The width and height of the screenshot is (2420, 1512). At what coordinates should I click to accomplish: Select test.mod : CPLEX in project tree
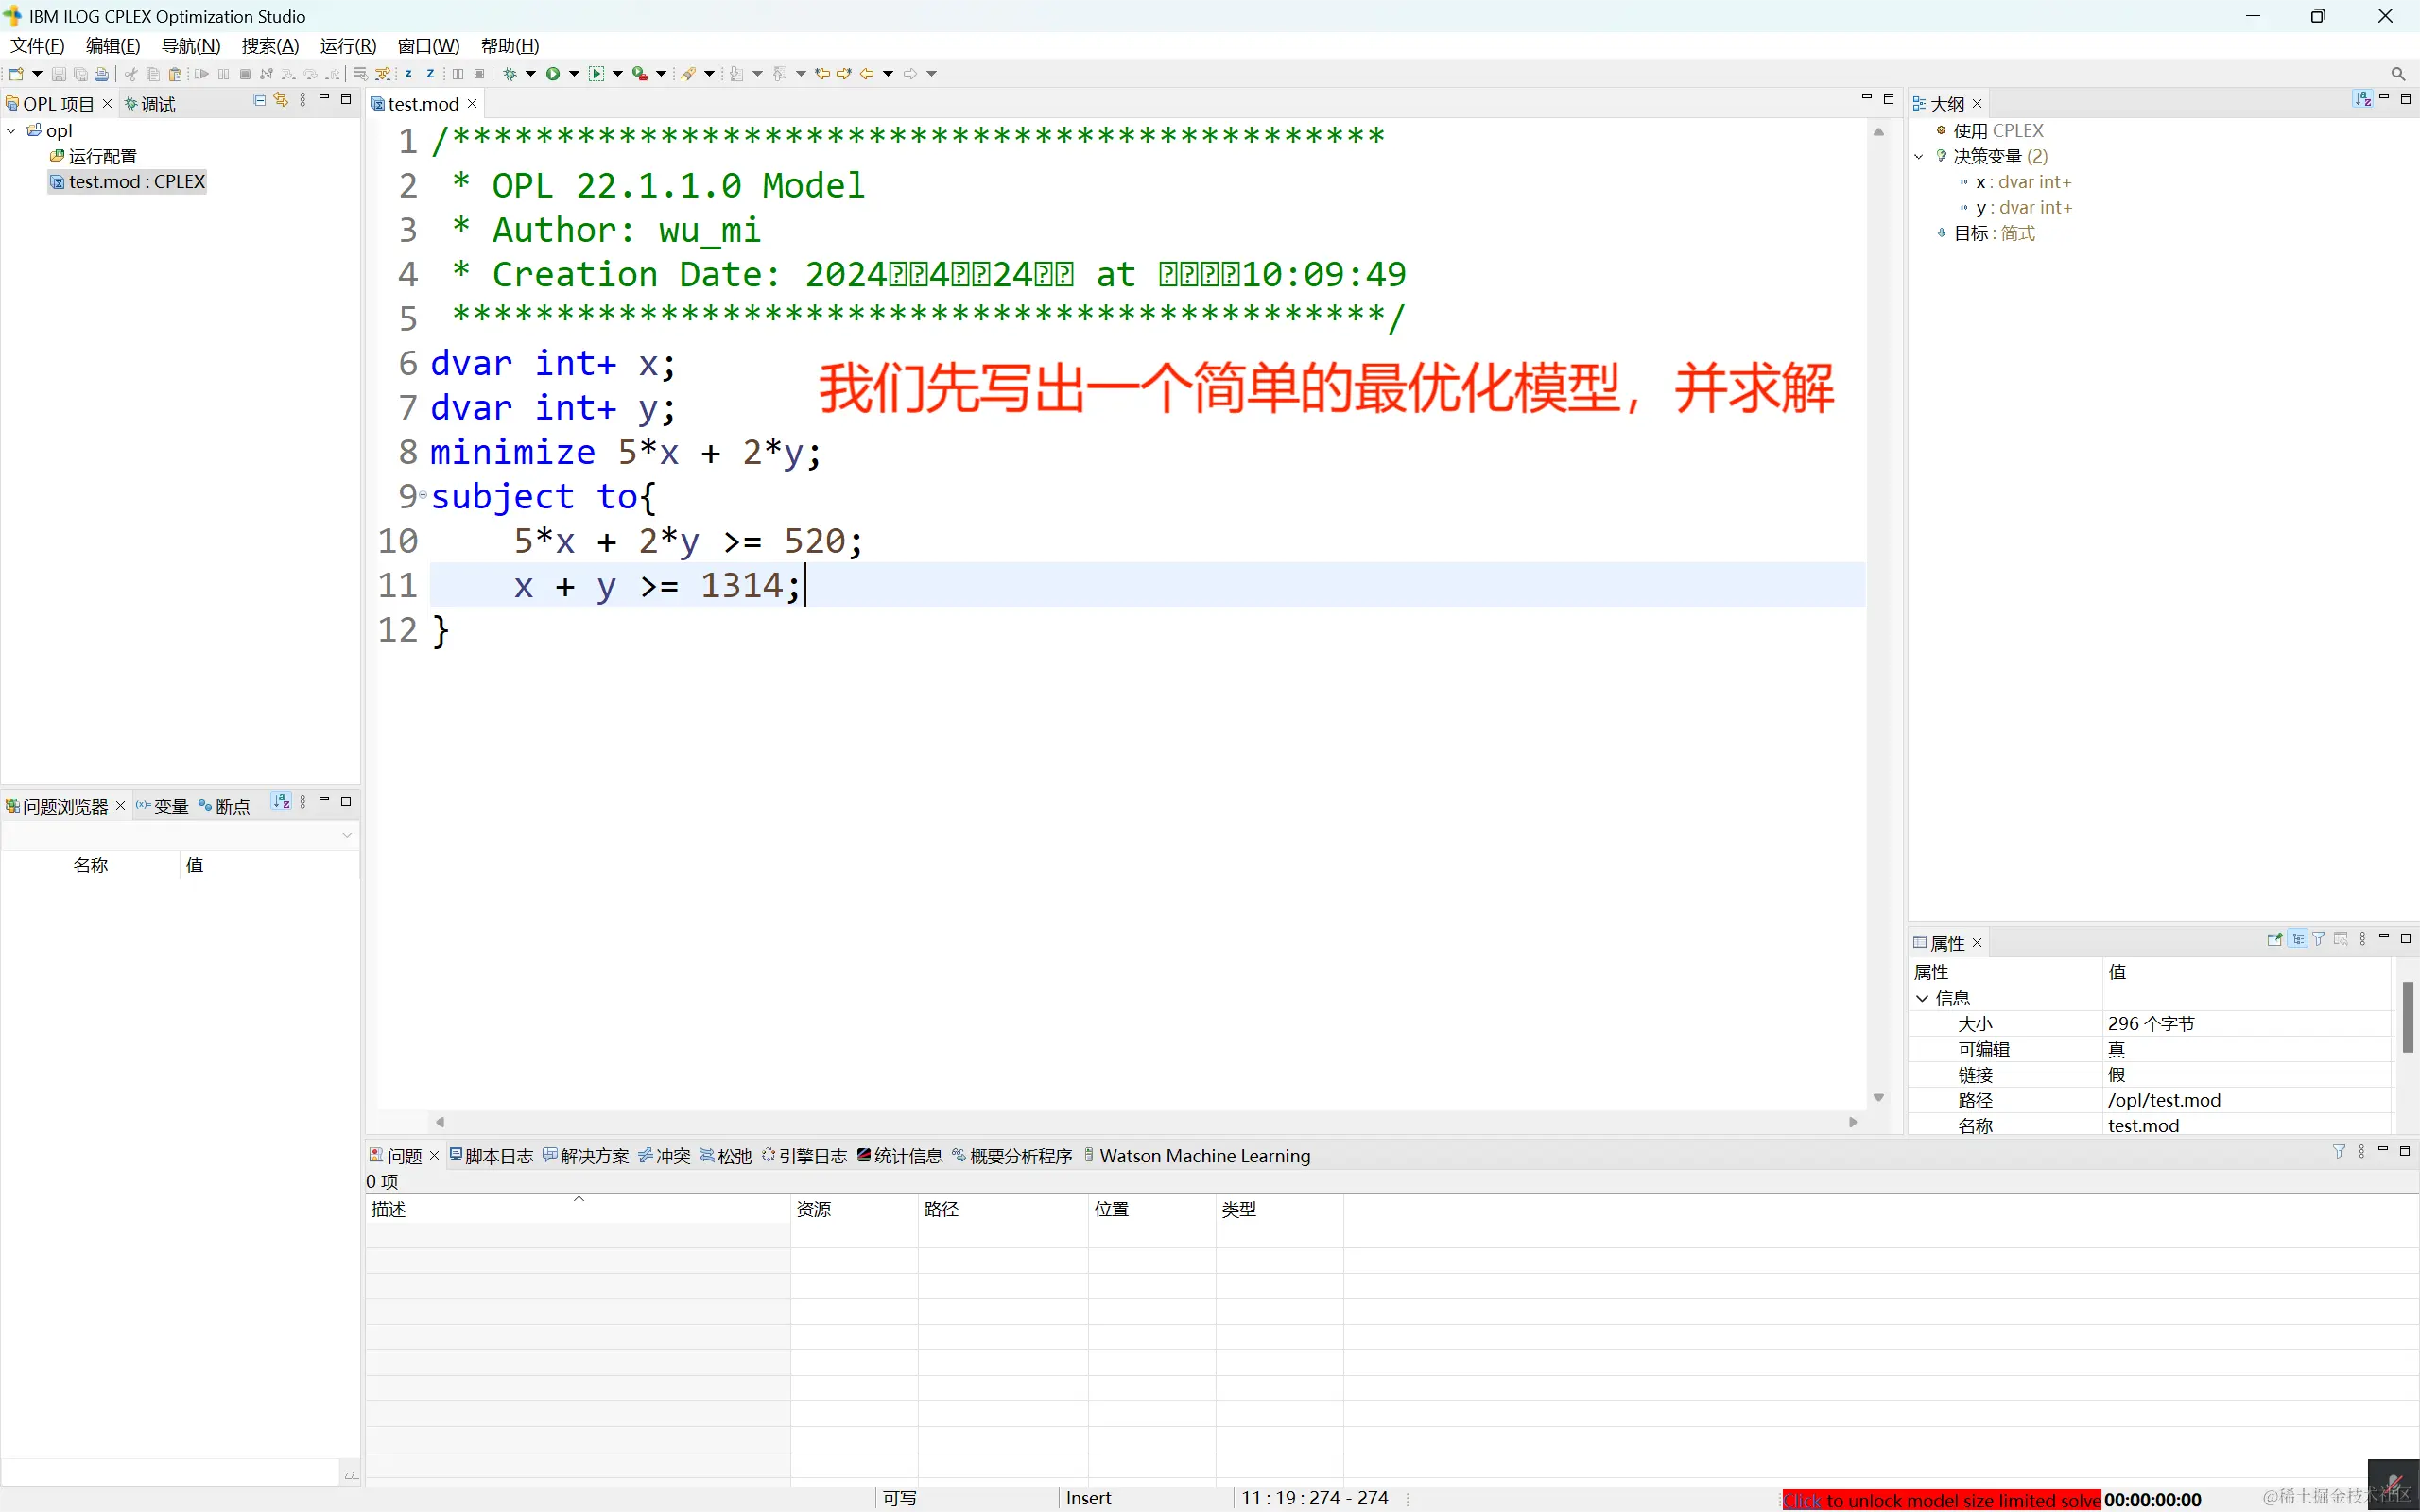click(x=136, y=182)
